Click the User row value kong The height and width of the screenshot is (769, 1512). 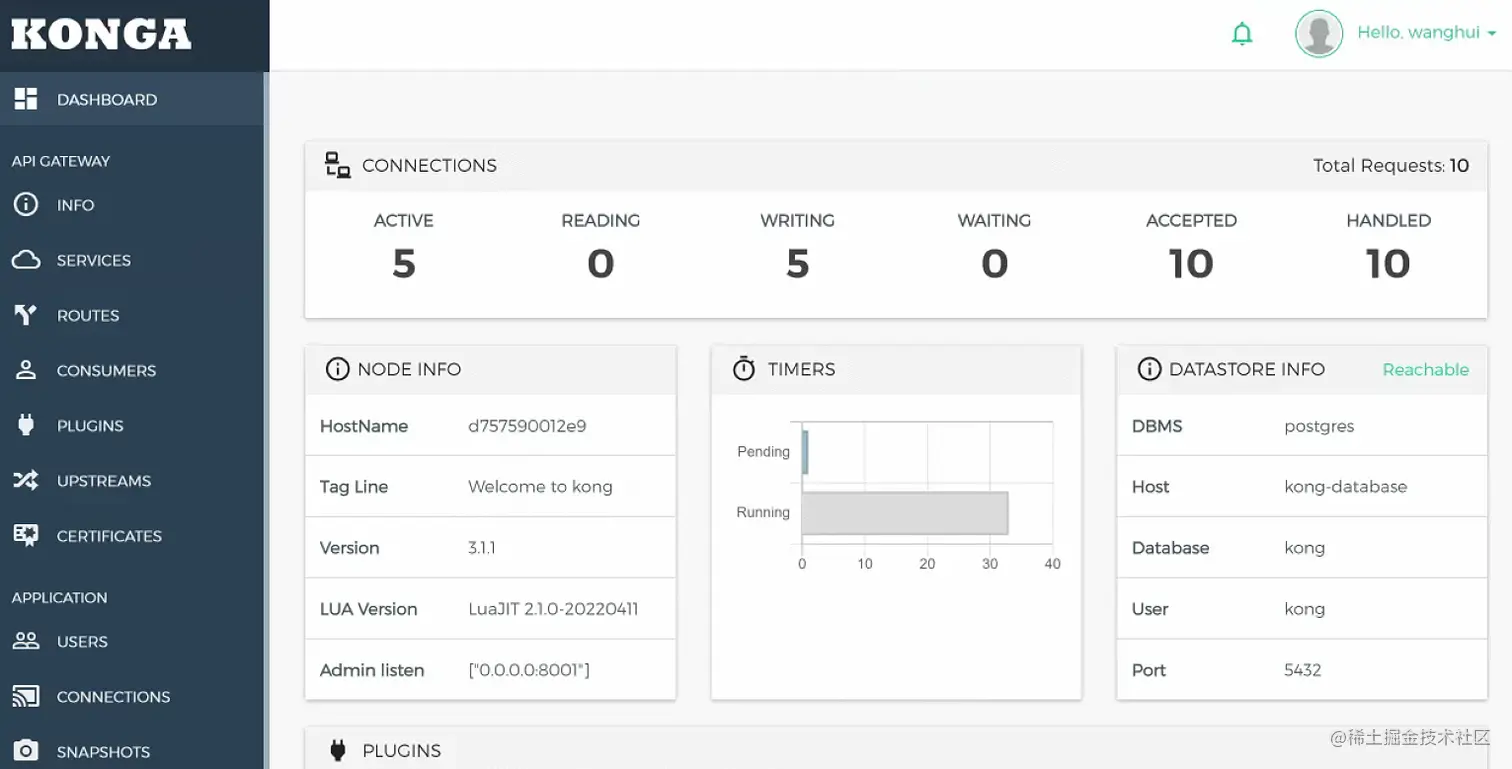(x=1304, y=609)
